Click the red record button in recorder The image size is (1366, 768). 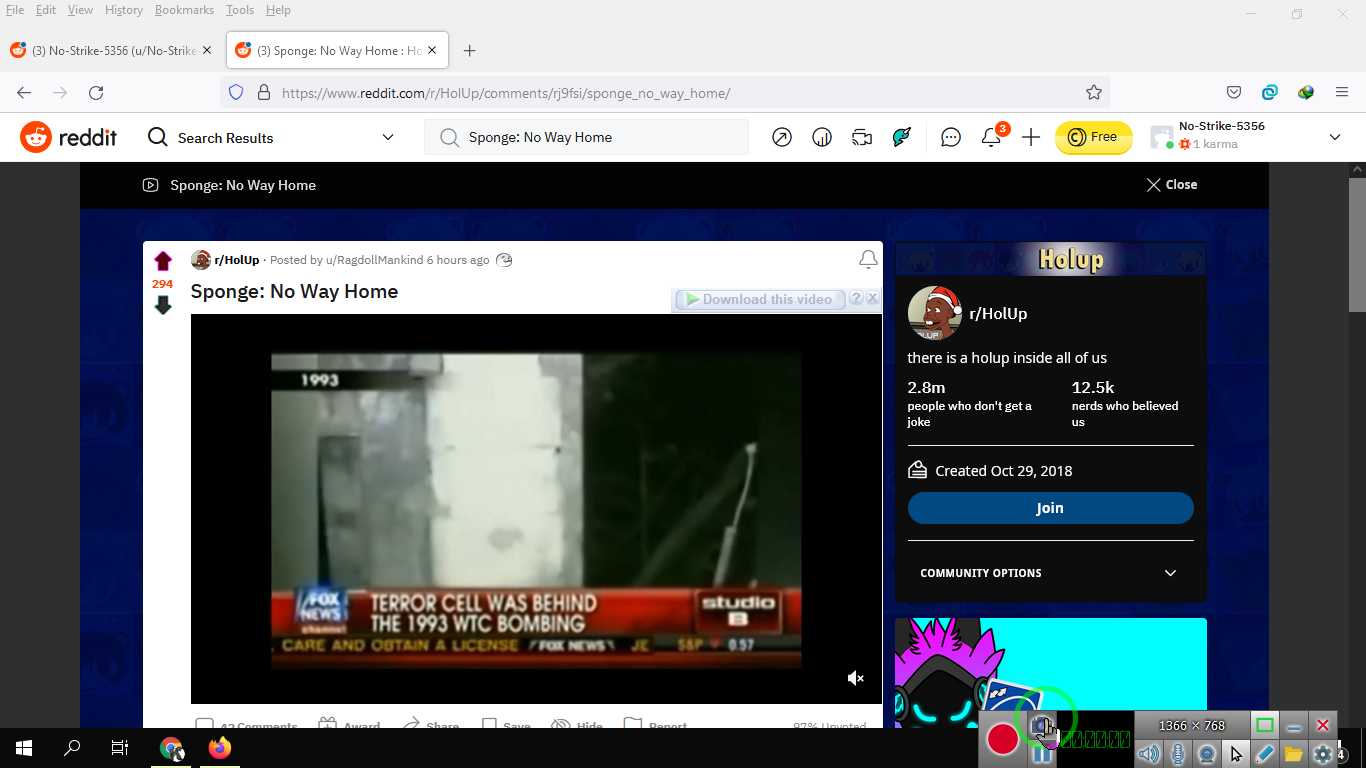[1002, 739]
